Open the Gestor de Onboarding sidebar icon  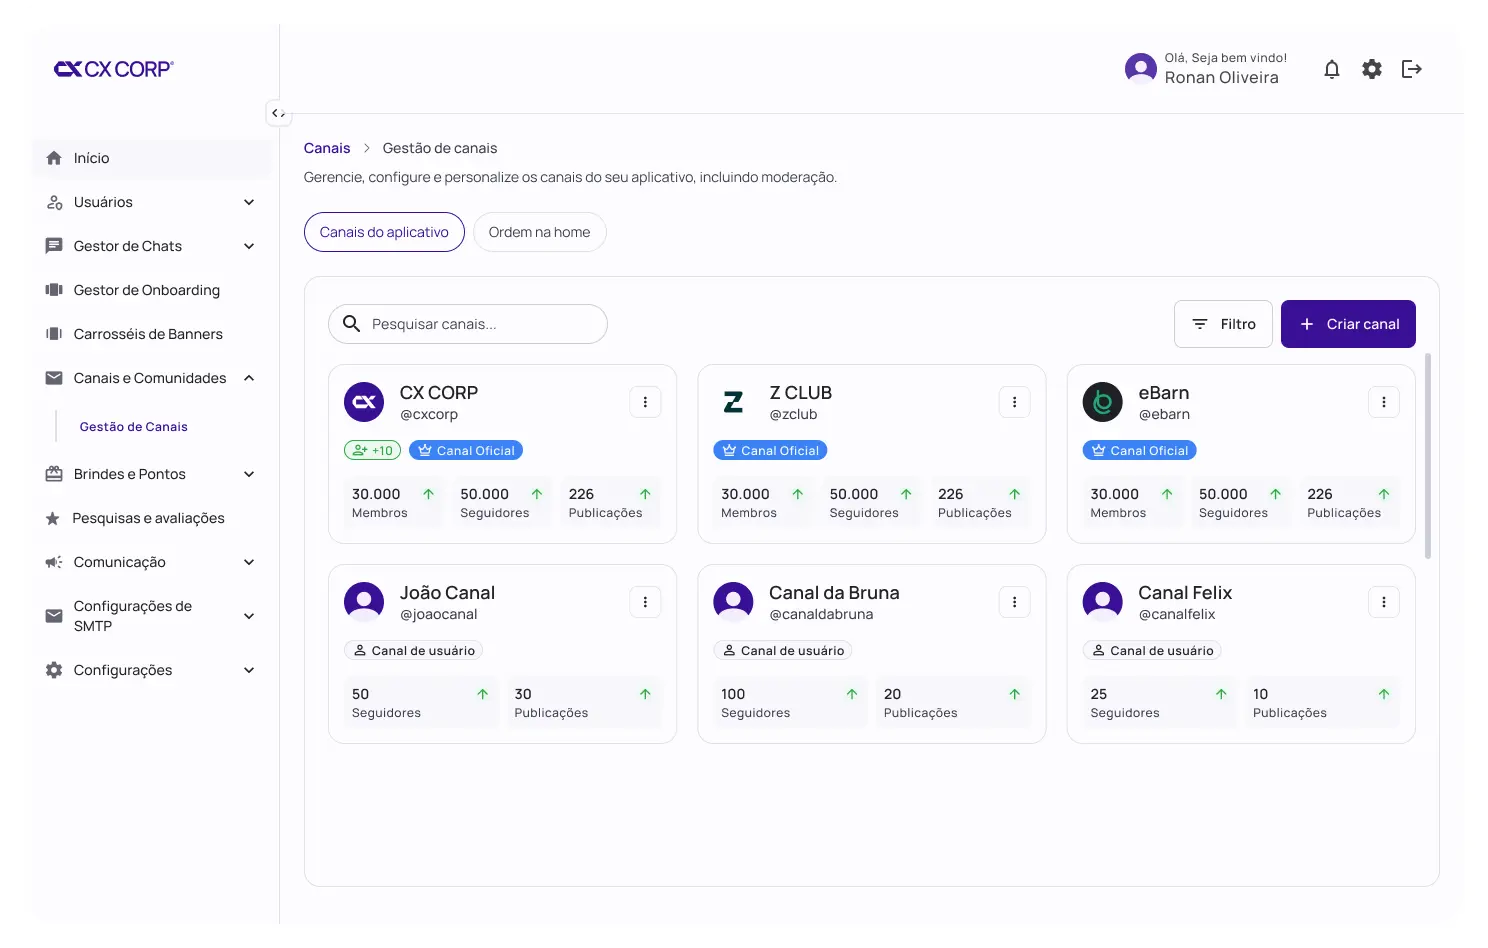point(54,289)
